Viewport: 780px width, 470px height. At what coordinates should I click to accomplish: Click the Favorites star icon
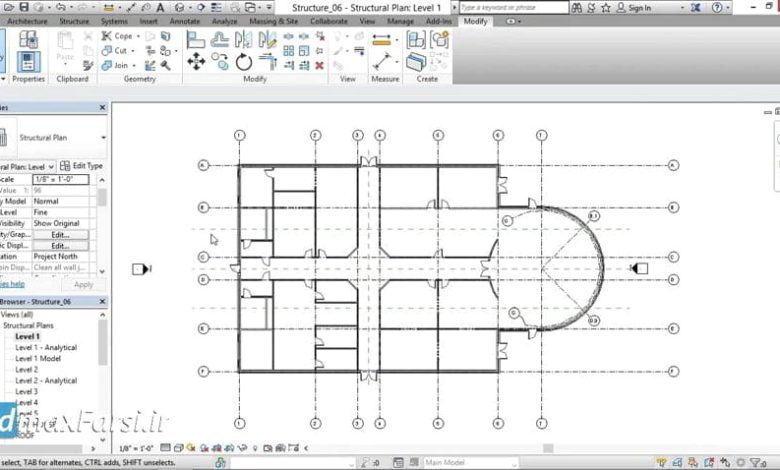pos(605,7)
